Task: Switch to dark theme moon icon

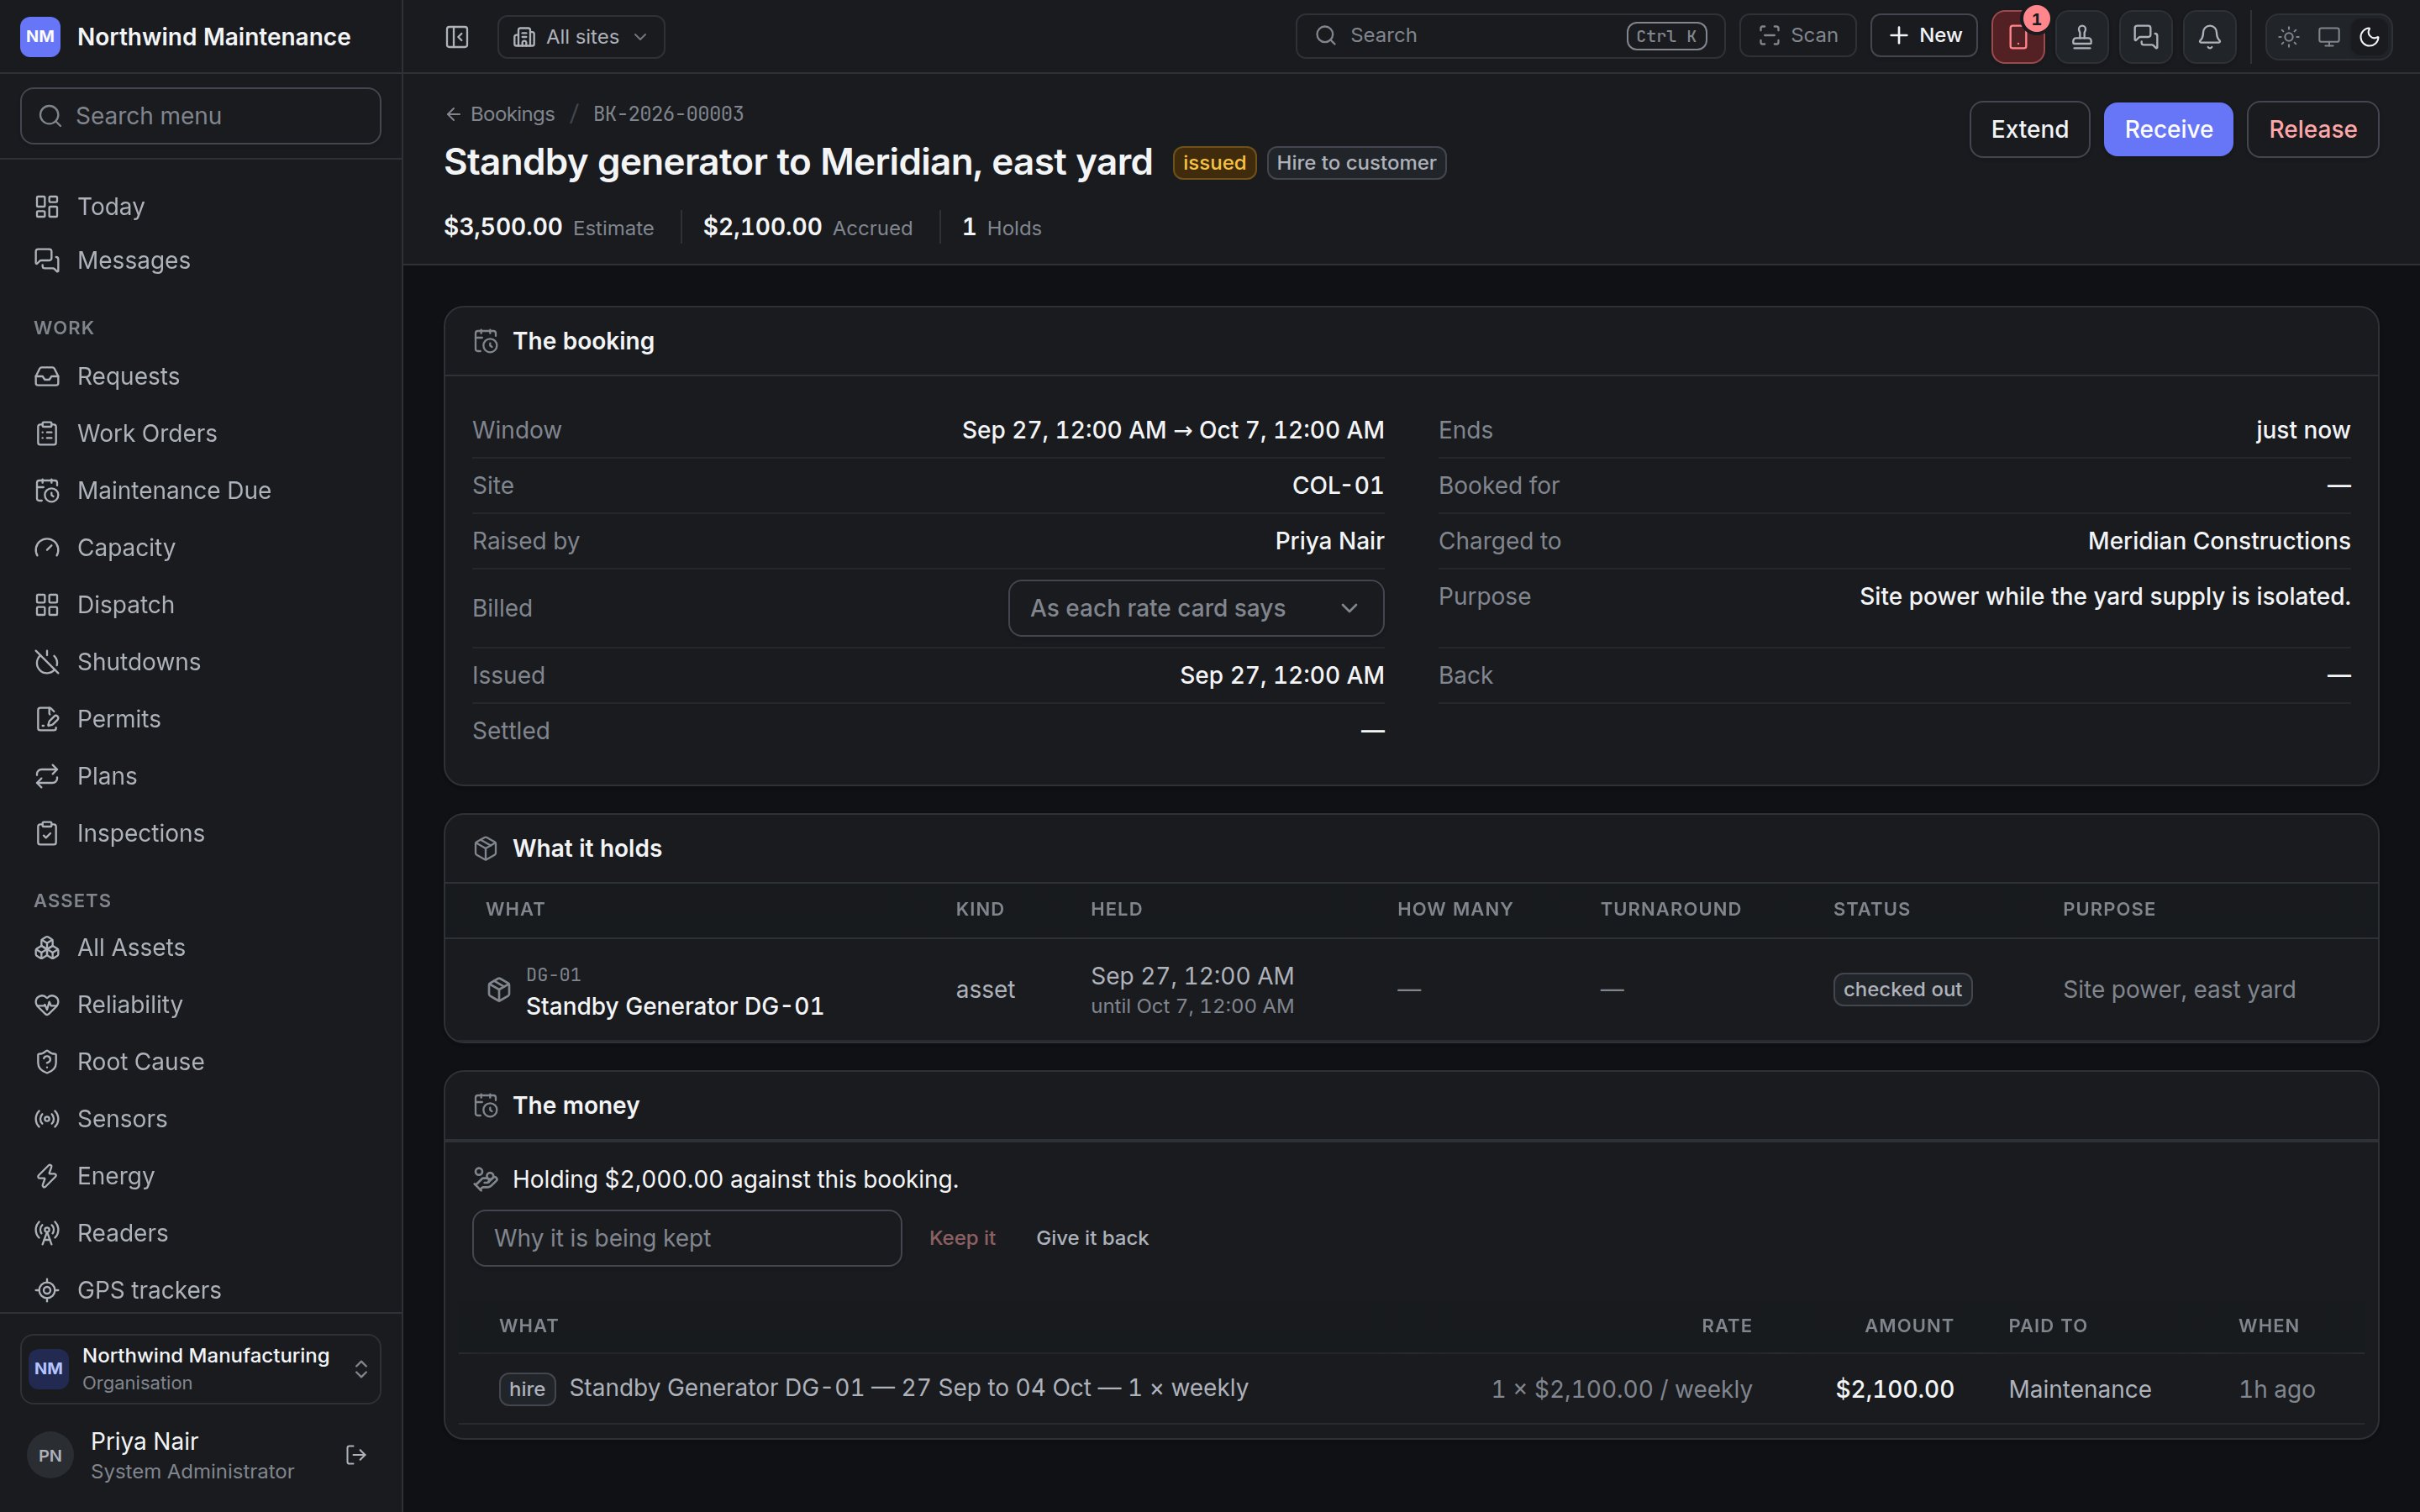Action: tap(2369, 37)
